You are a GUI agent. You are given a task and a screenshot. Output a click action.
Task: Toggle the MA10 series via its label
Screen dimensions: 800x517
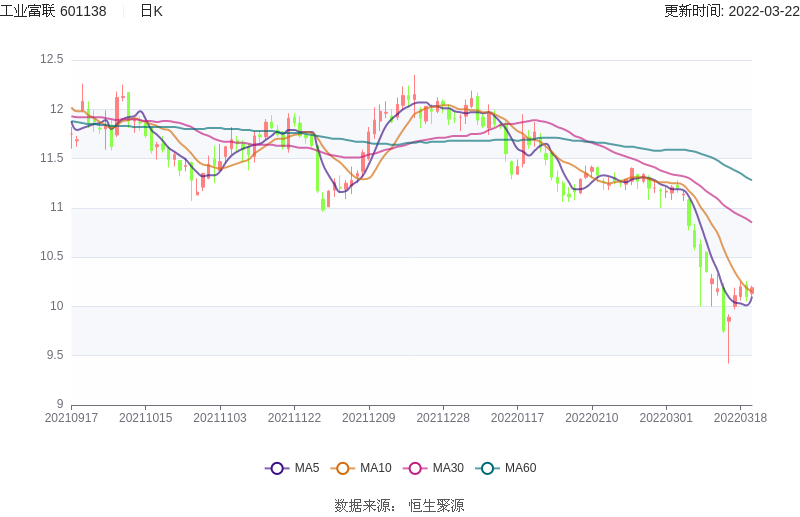point(376,468)
